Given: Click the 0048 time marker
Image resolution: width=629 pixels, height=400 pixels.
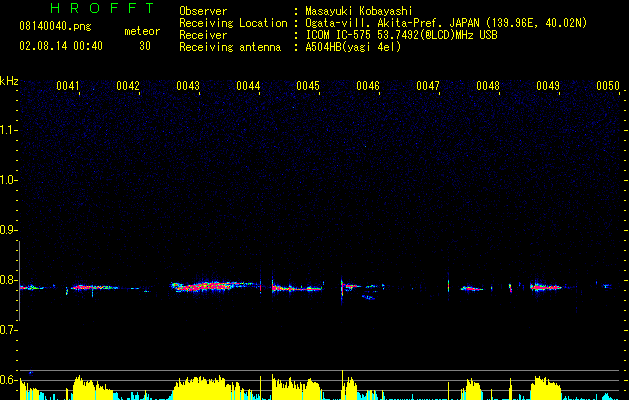Looking at the screenshot, I should coord(488,86).
